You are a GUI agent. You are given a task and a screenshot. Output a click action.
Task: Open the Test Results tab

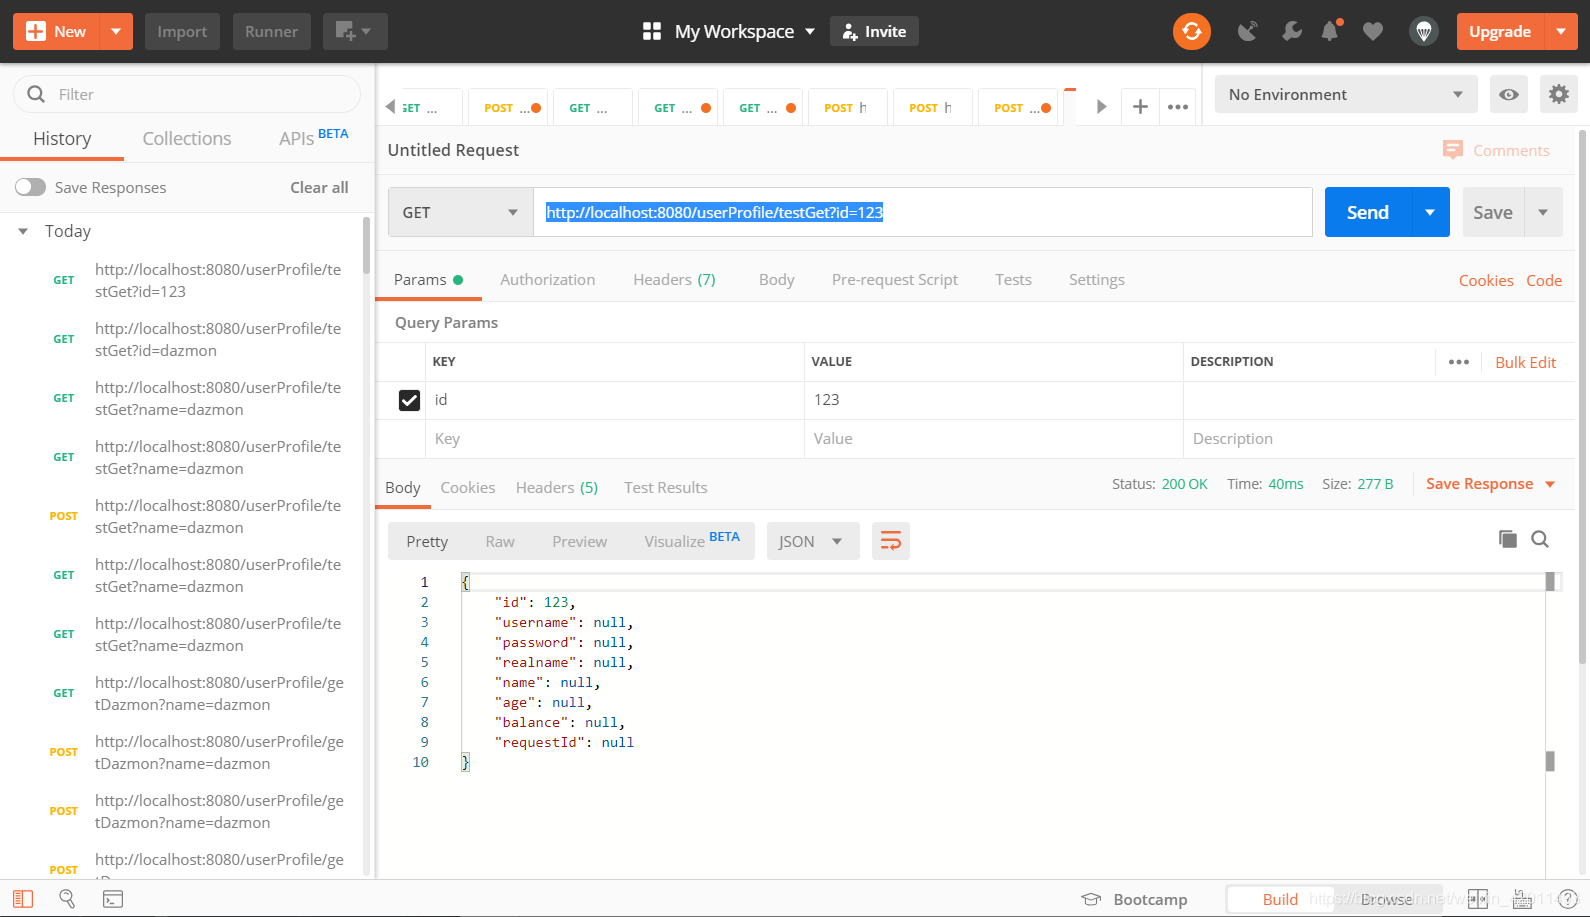[666, 488]
